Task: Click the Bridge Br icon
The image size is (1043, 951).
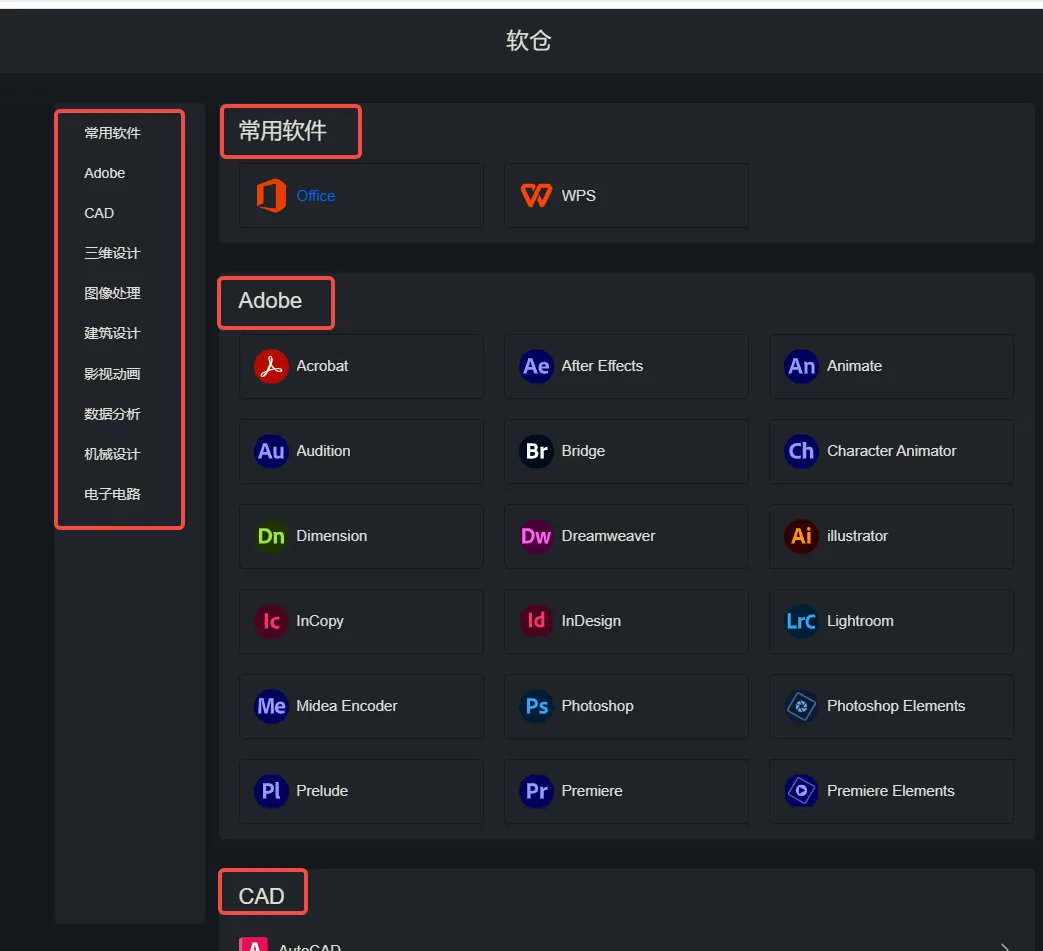Action: click(x=536, y=452)
